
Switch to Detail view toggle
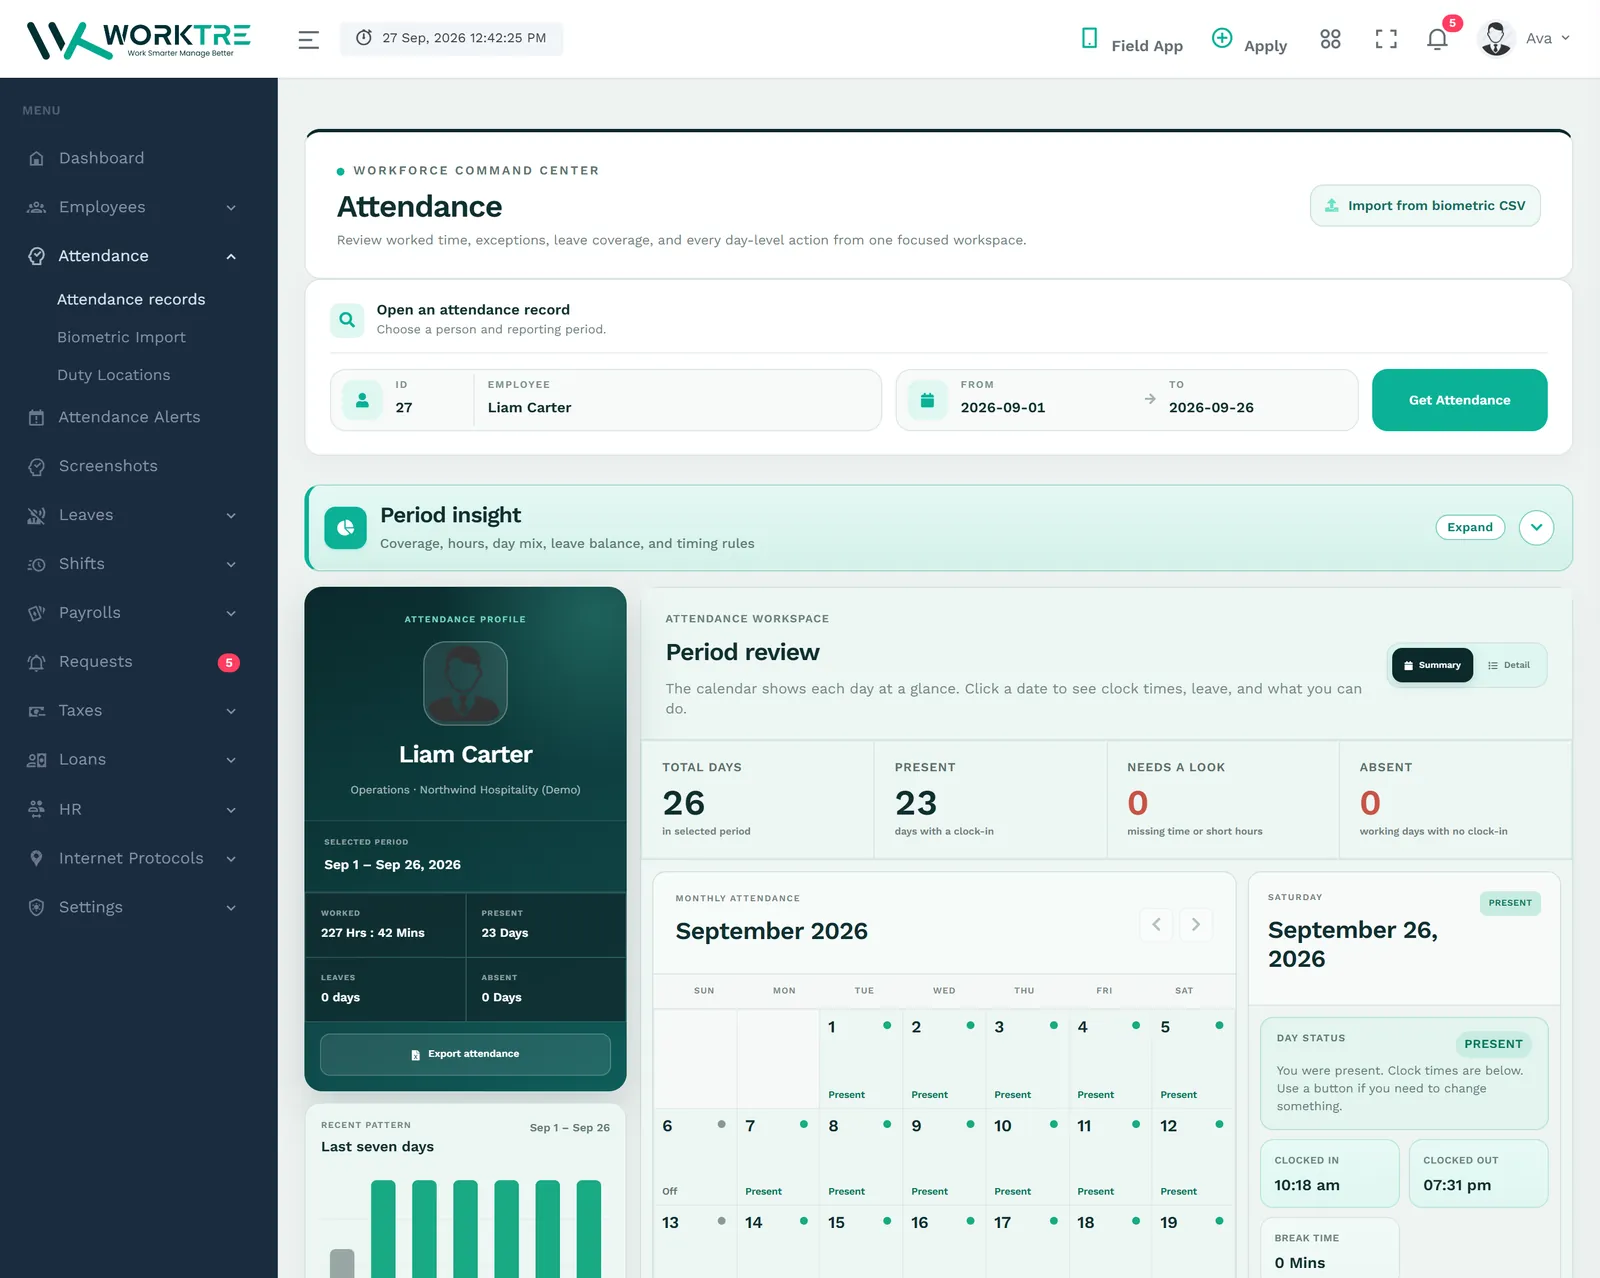point(1509,665)
